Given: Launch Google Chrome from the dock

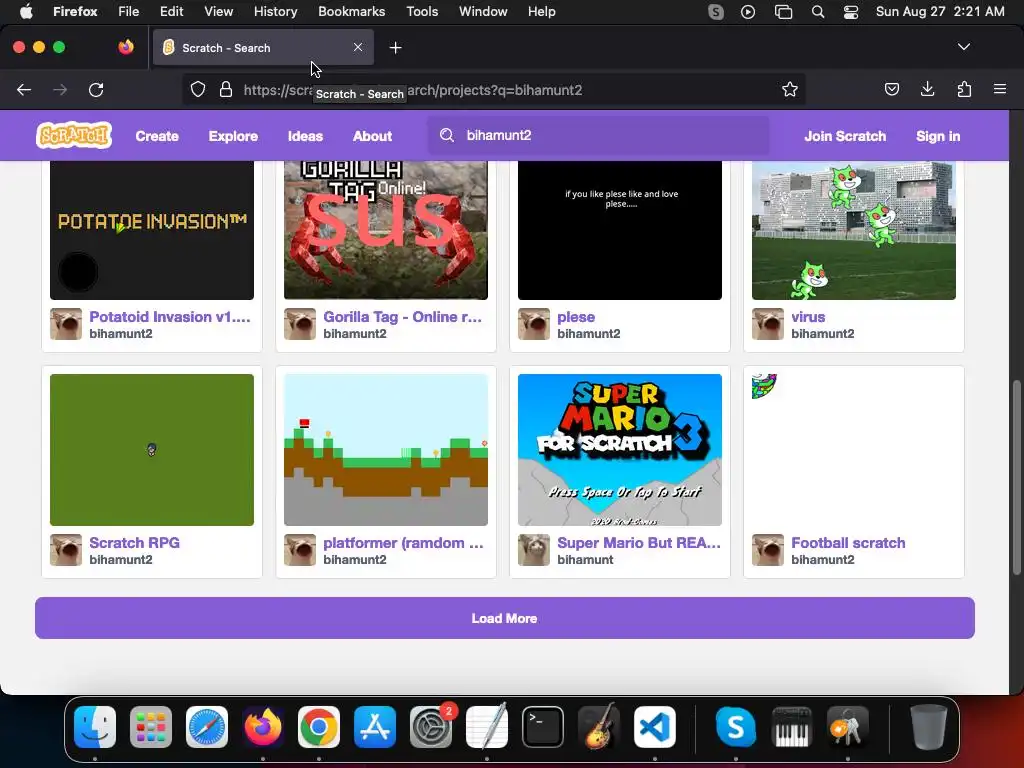Looking at the screenshot, I should (x=319, y=727).
